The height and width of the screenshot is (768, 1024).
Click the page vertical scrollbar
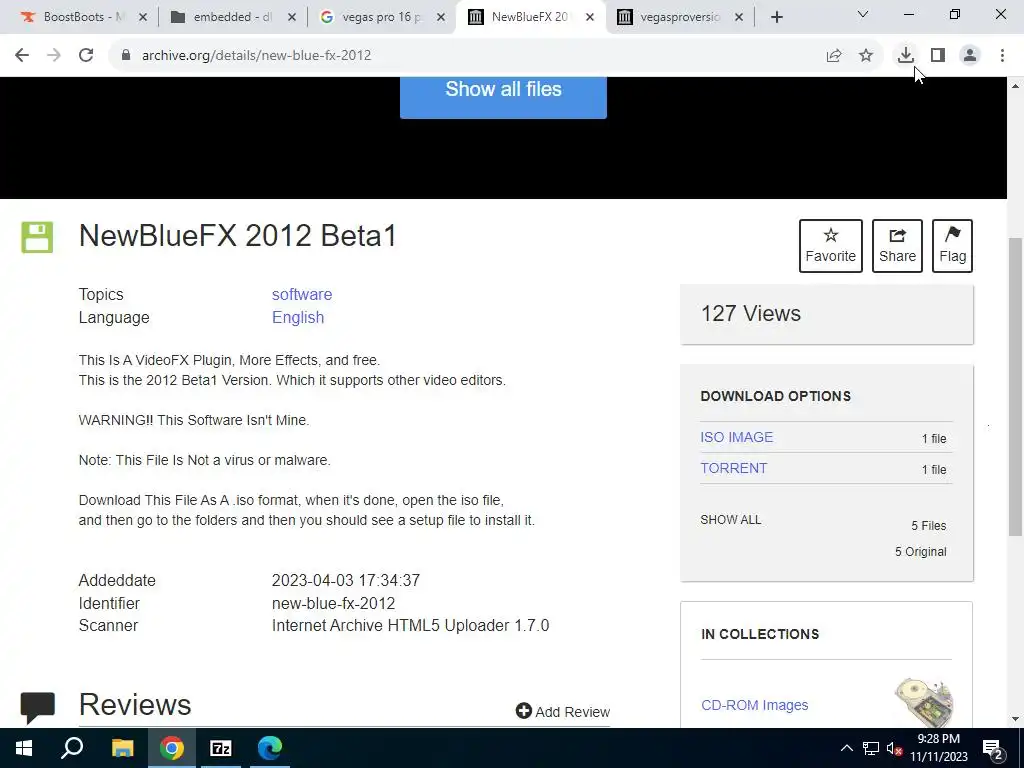tap(1015, 385)
